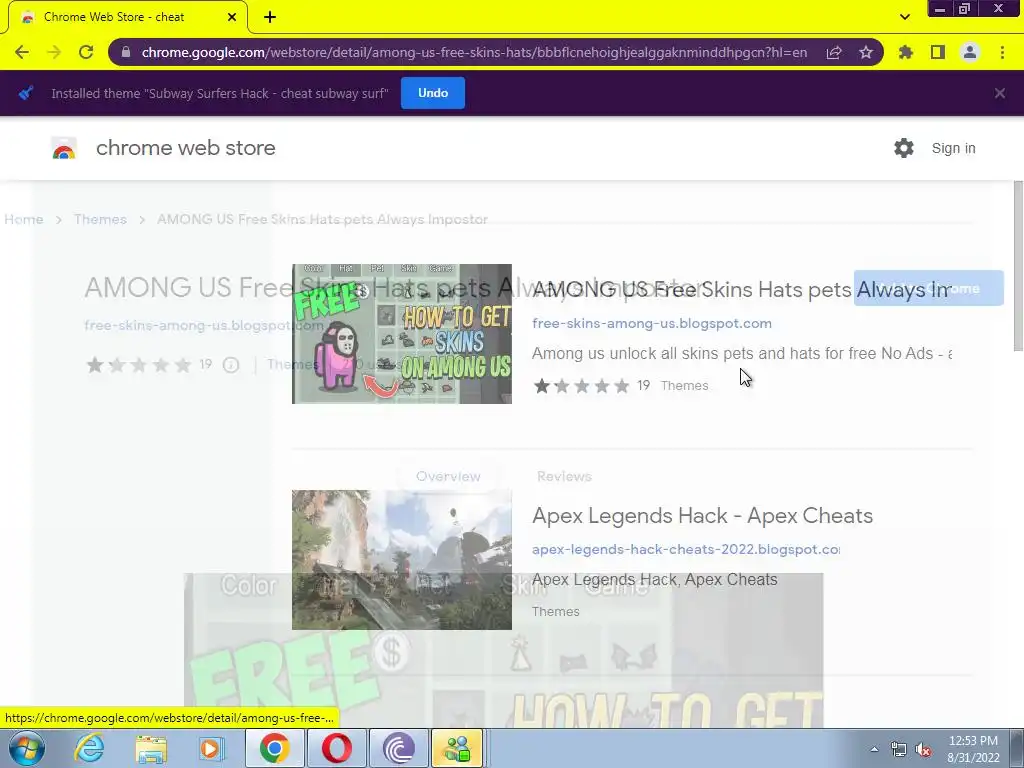Select the Chrome Web Store - cheat tab
Image resolution: width=1024 pixels, height=768 pixels.
[128, 17]
